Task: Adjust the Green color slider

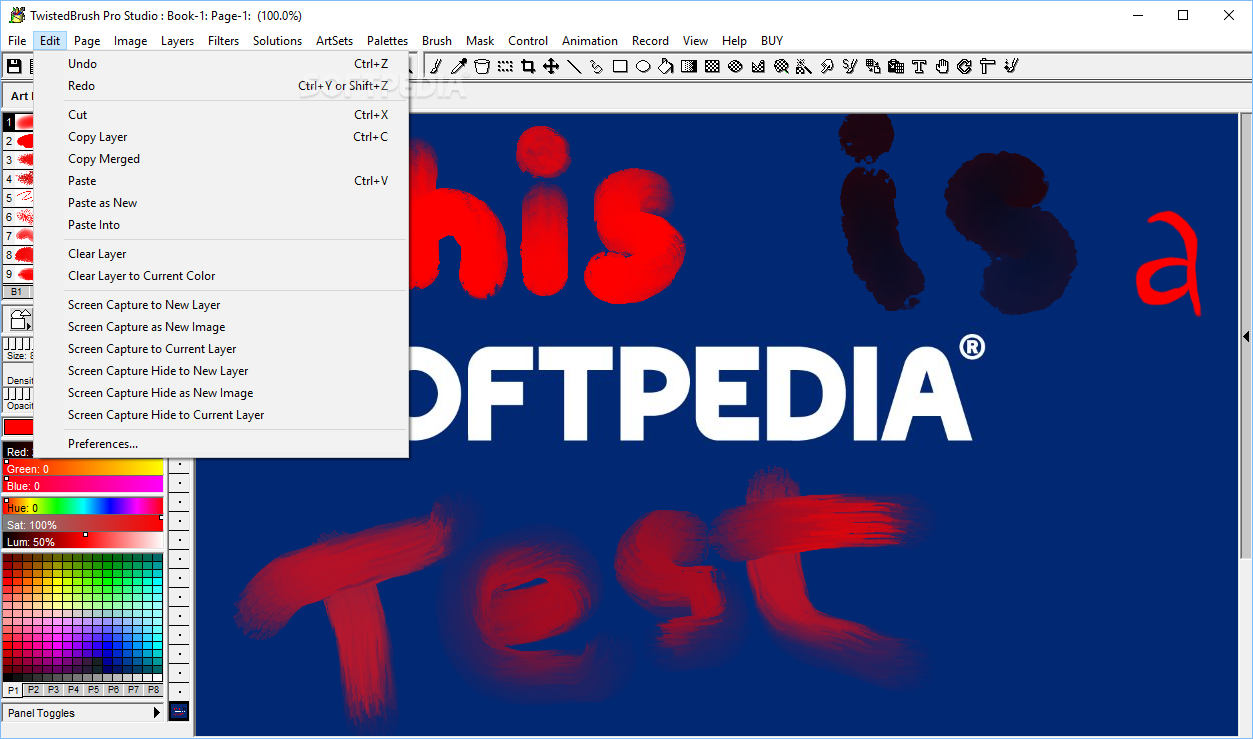Action: click(x=83, y=469)
